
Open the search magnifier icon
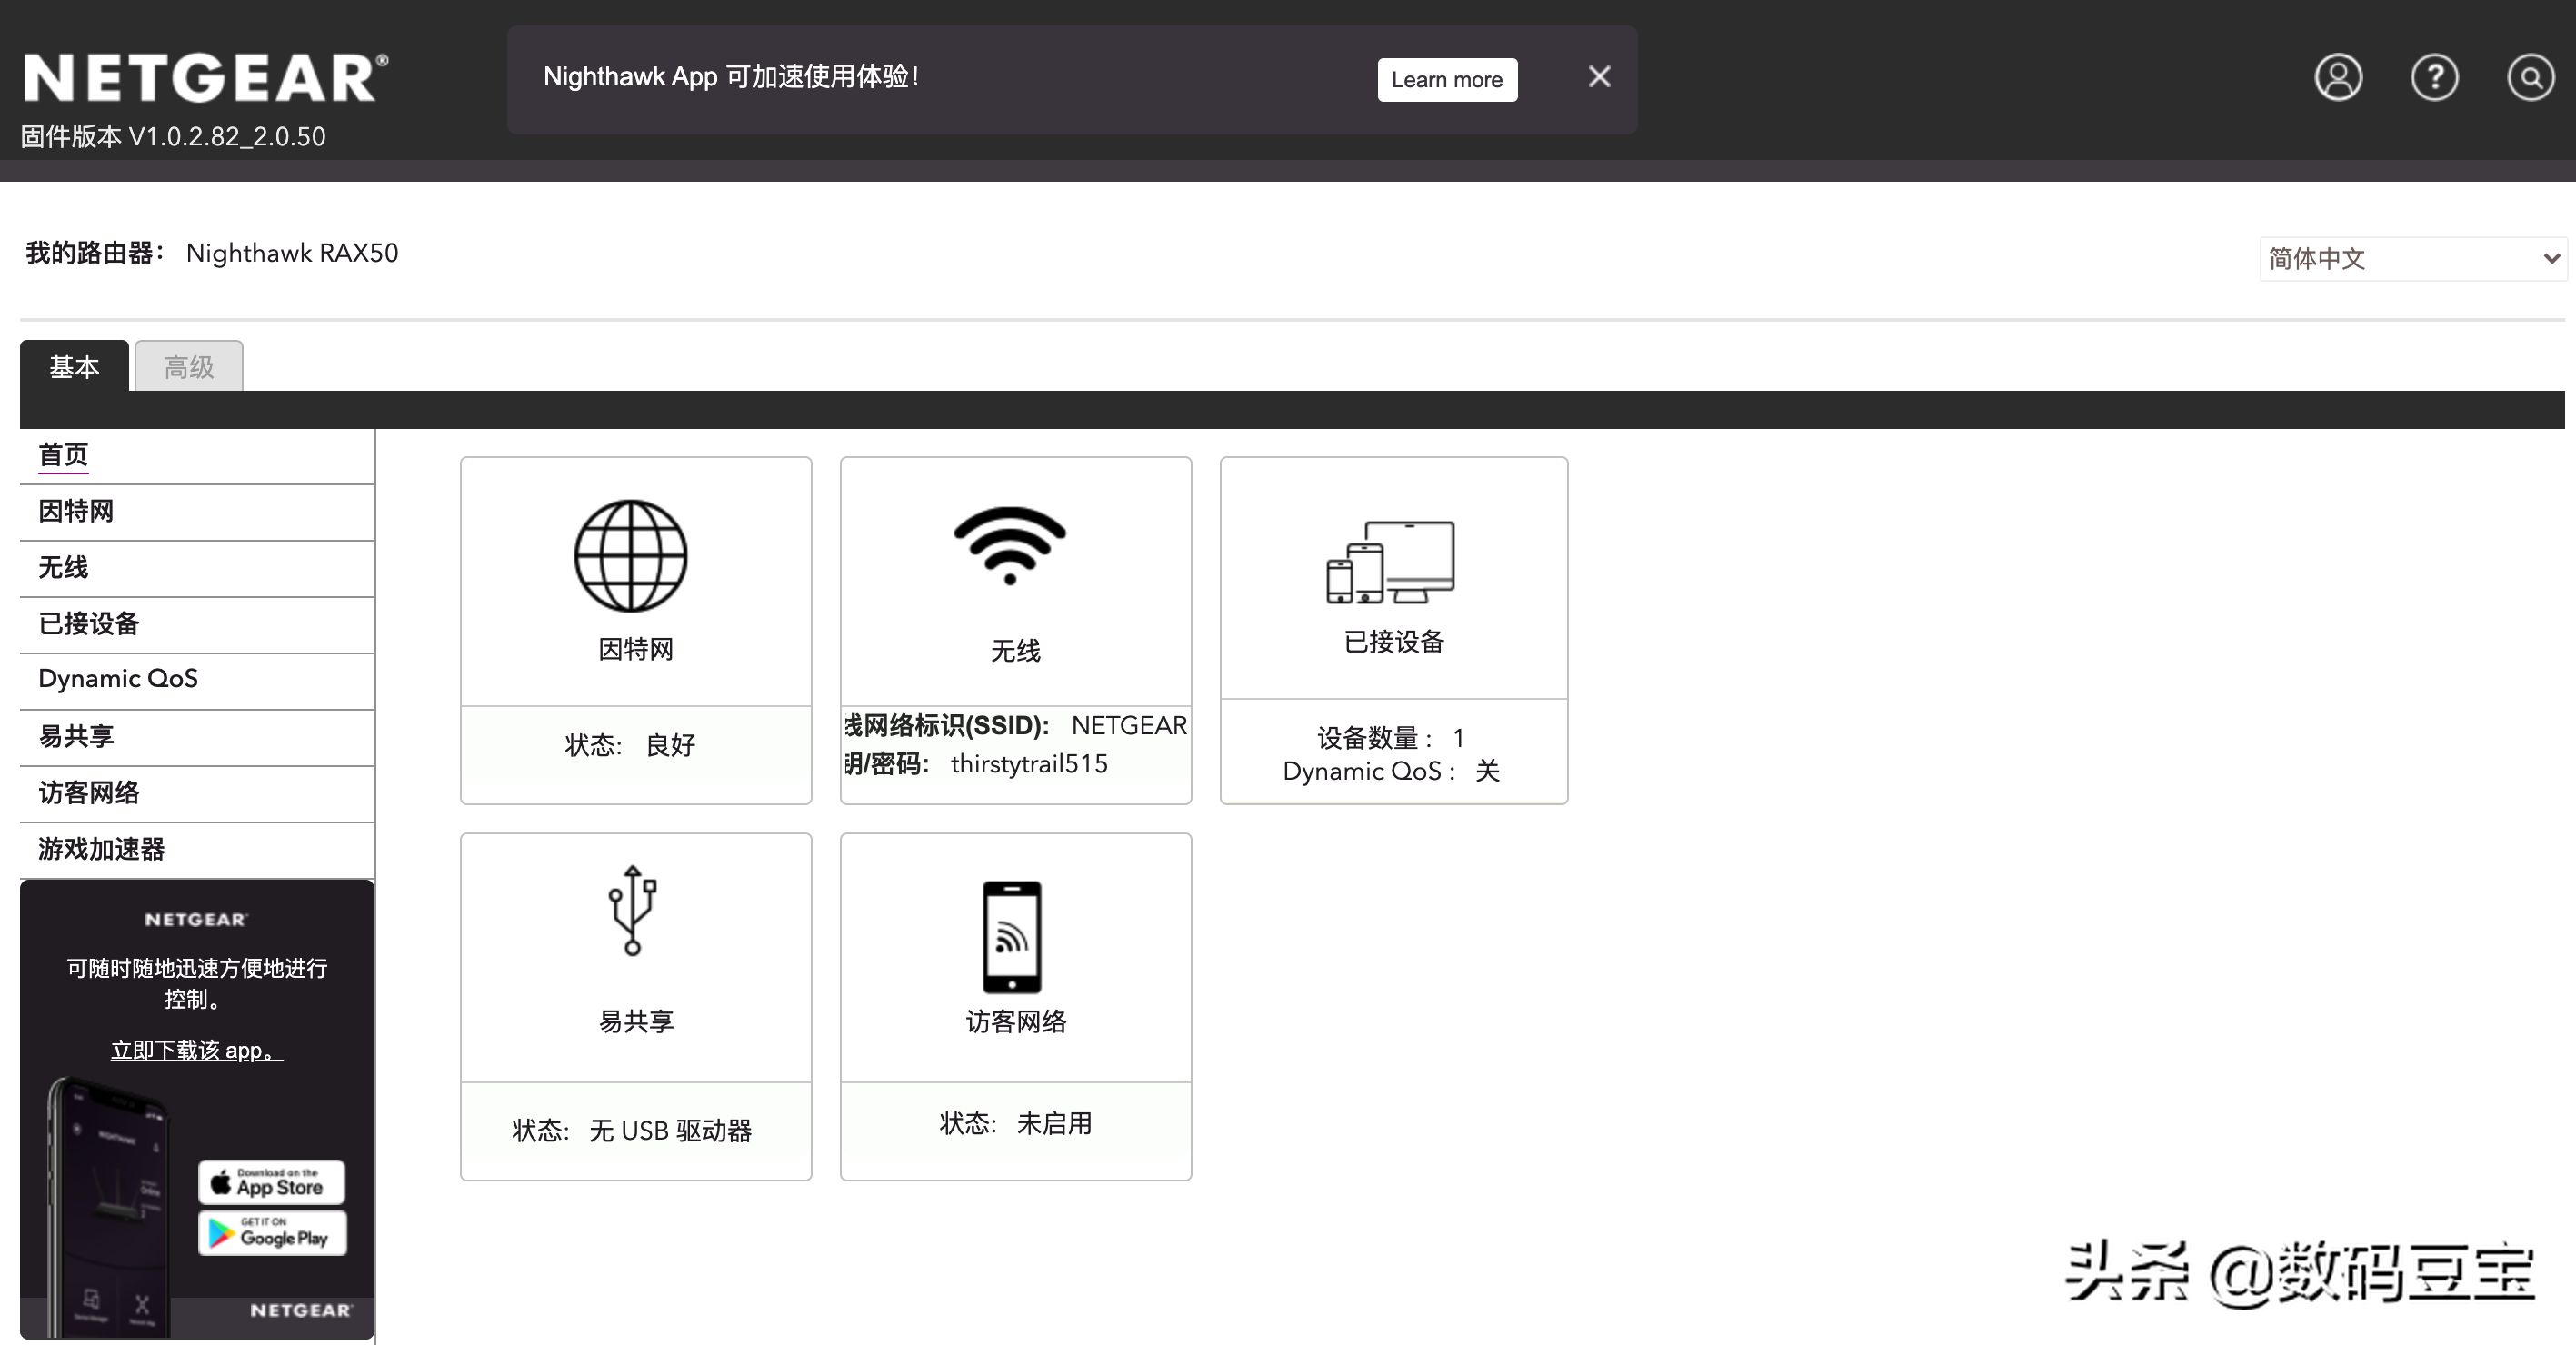click(2530, 78)
